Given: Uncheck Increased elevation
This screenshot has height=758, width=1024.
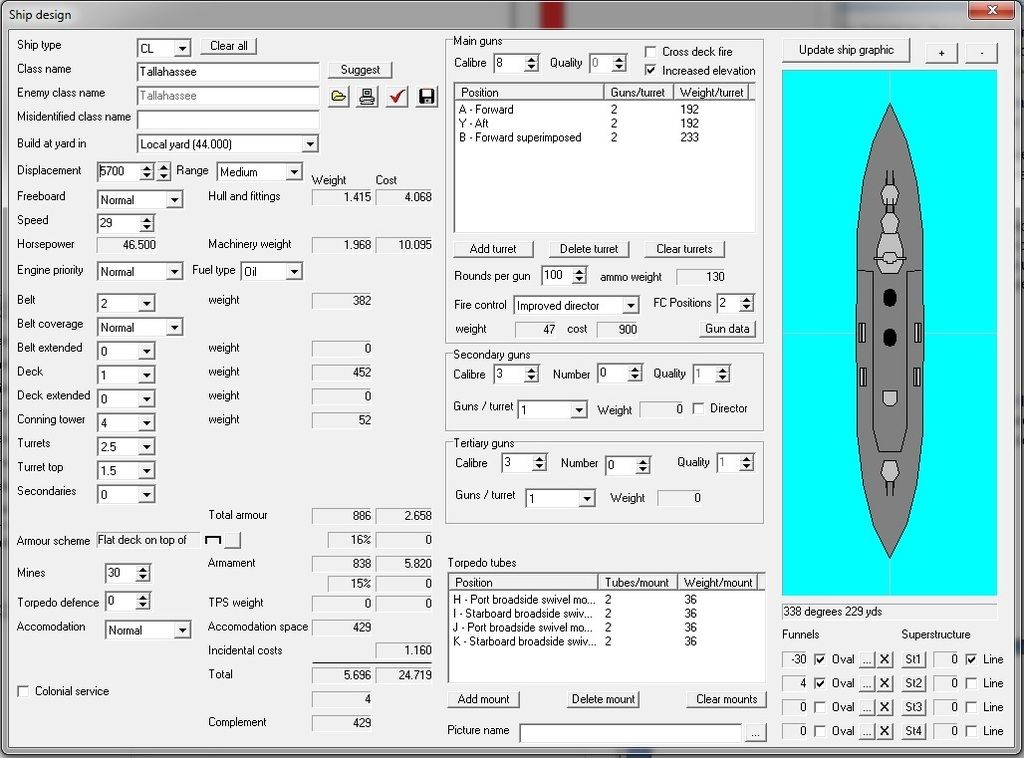Looking at the screenshot, I should pyautogui.click(x=650, y=70).
